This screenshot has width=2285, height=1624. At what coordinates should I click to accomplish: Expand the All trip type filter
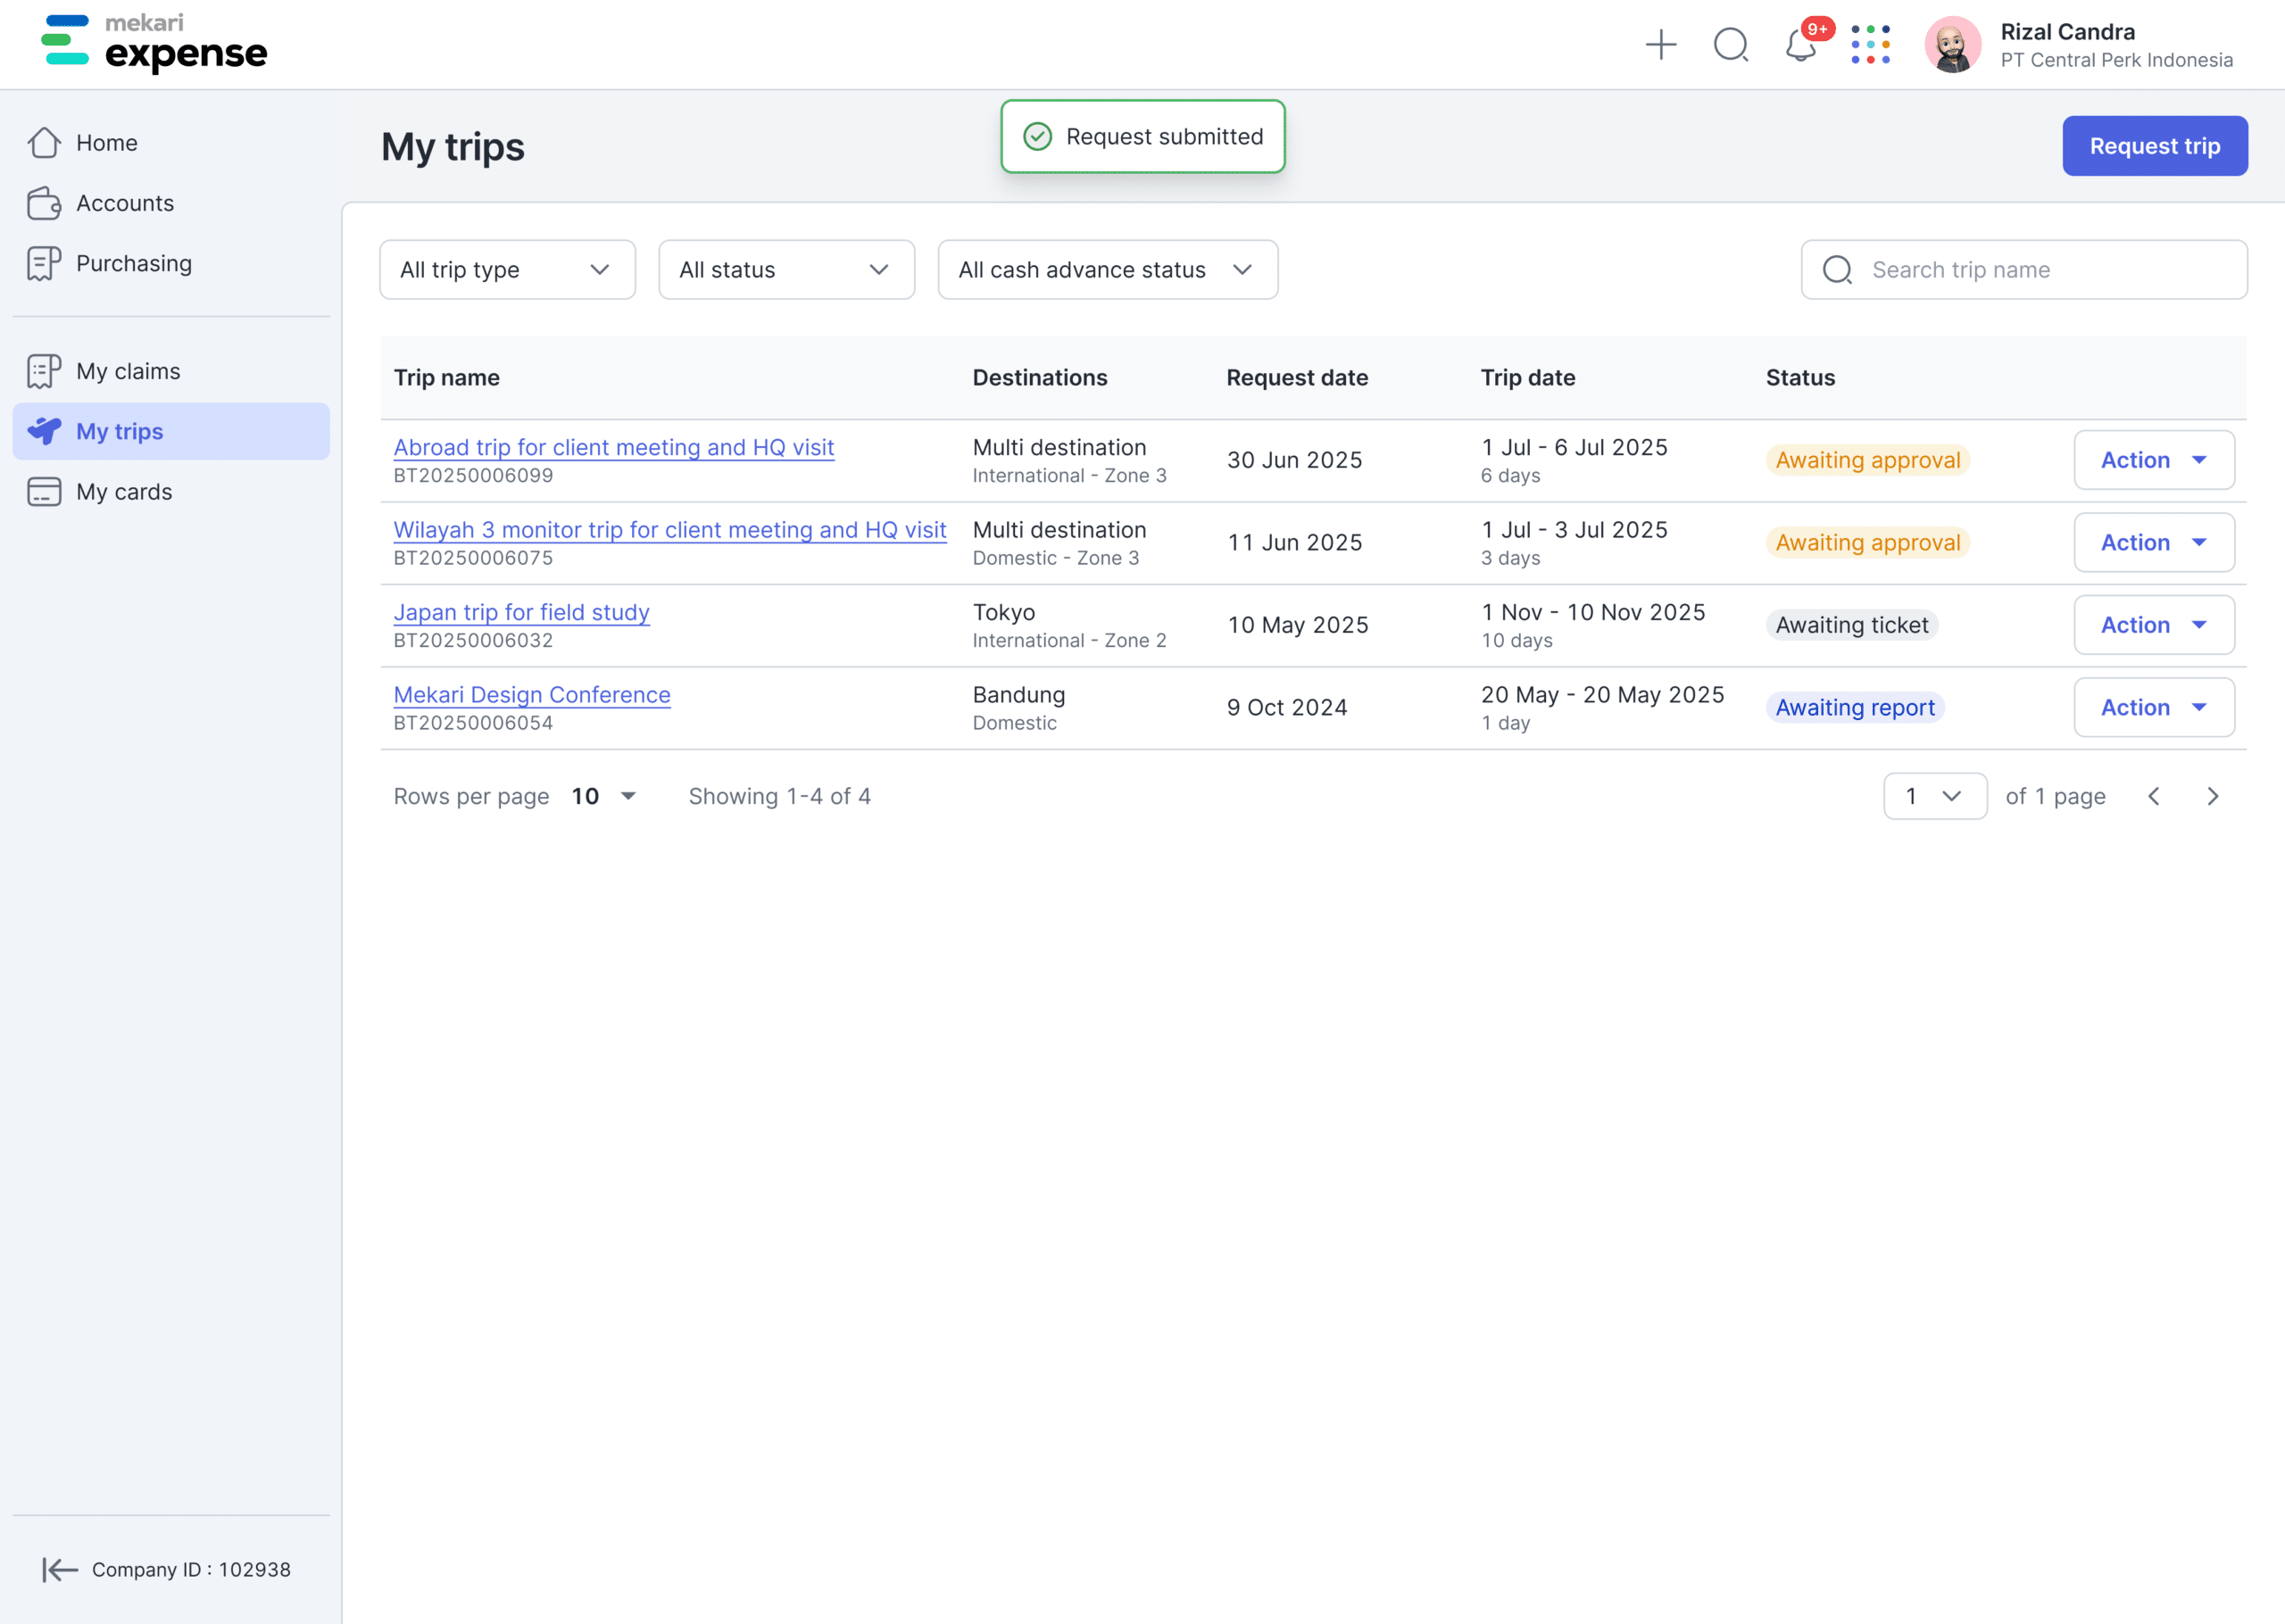tap(507, 270)
